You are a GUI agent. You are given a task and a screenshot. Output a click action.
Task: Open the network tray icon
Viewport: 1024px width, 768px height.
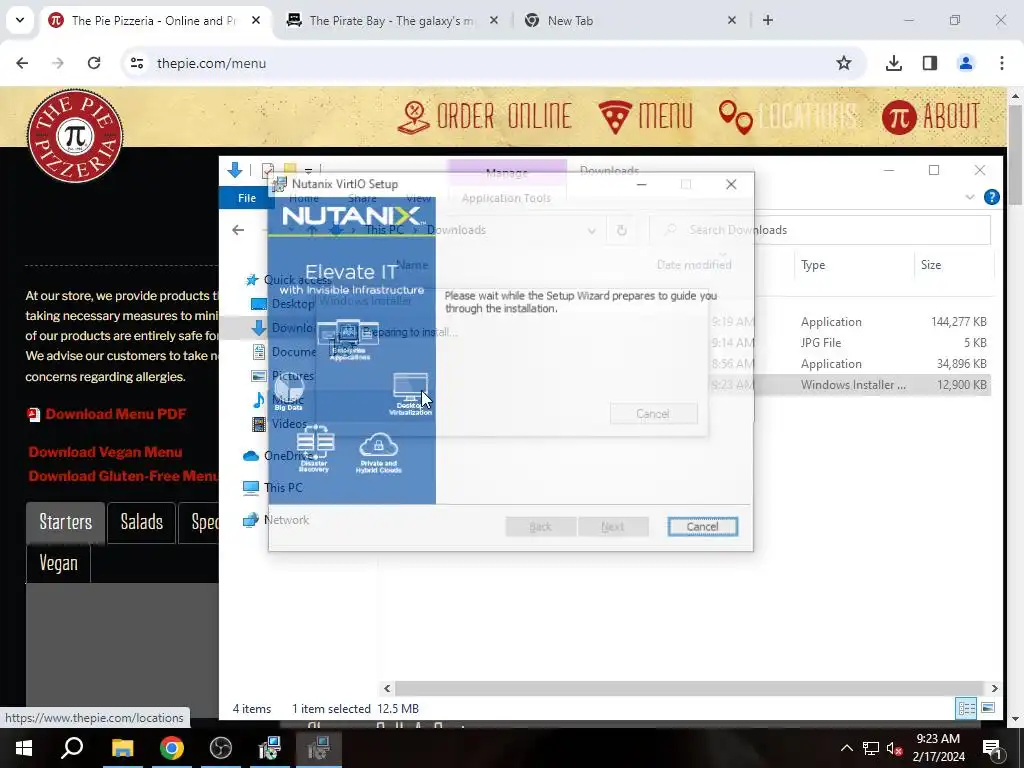click(871, 748)
